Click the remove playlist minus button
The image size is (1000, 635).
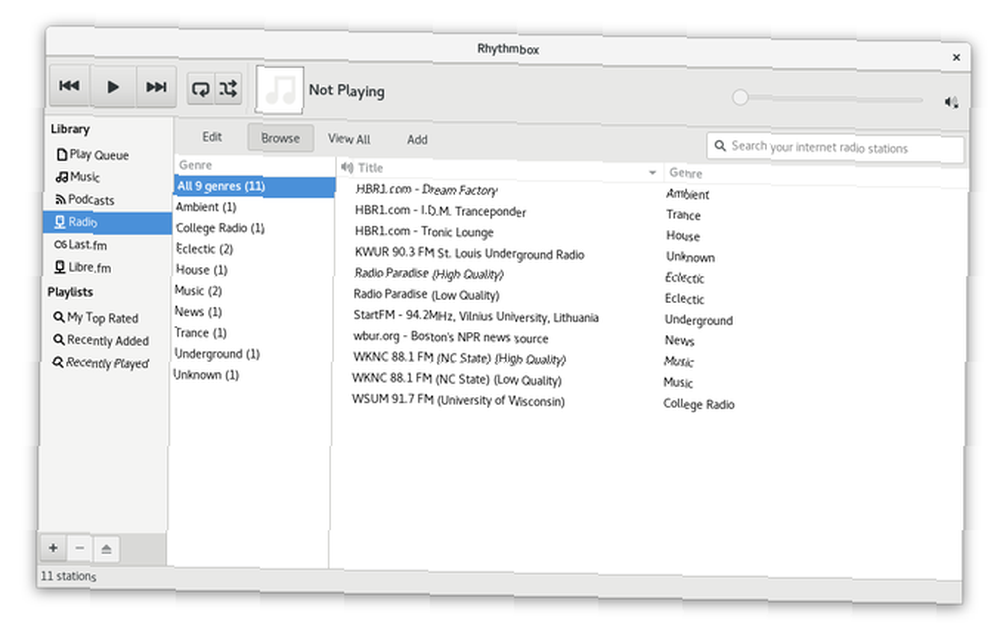(80, 548)
